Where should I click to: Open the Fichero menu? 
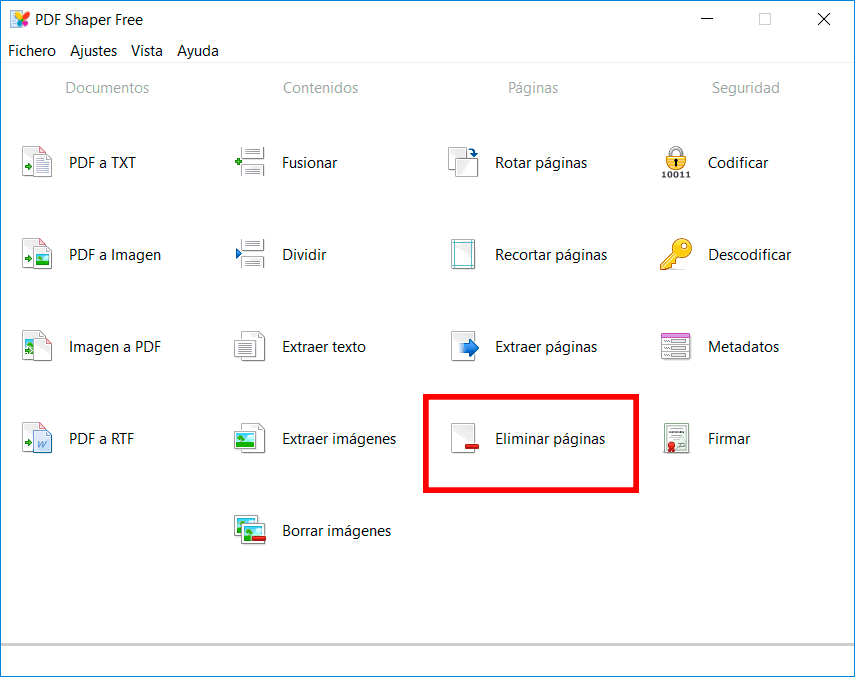(x=32, y=51)
